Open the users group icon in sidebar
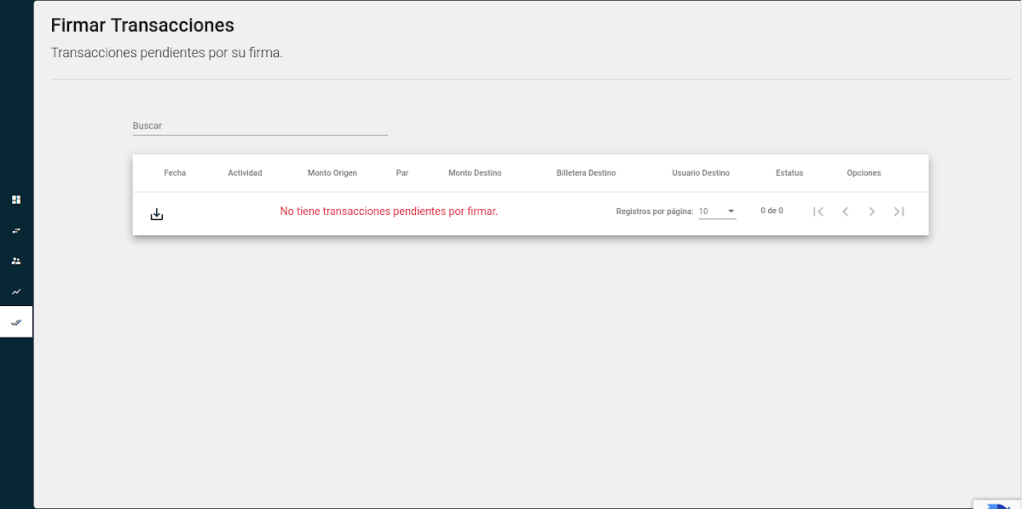The image size is (1023, 509). click(x=16, y=261)
